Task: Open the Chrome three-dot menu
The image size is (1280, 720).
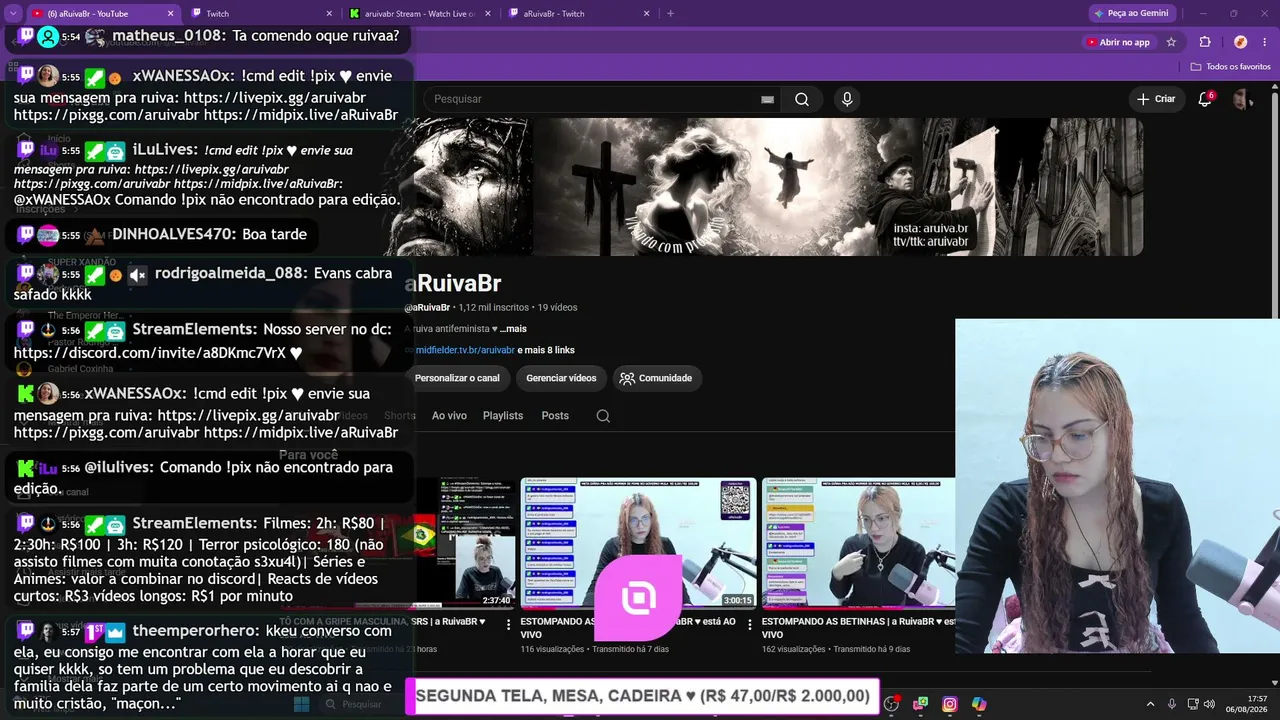Action: point(1265,42)
